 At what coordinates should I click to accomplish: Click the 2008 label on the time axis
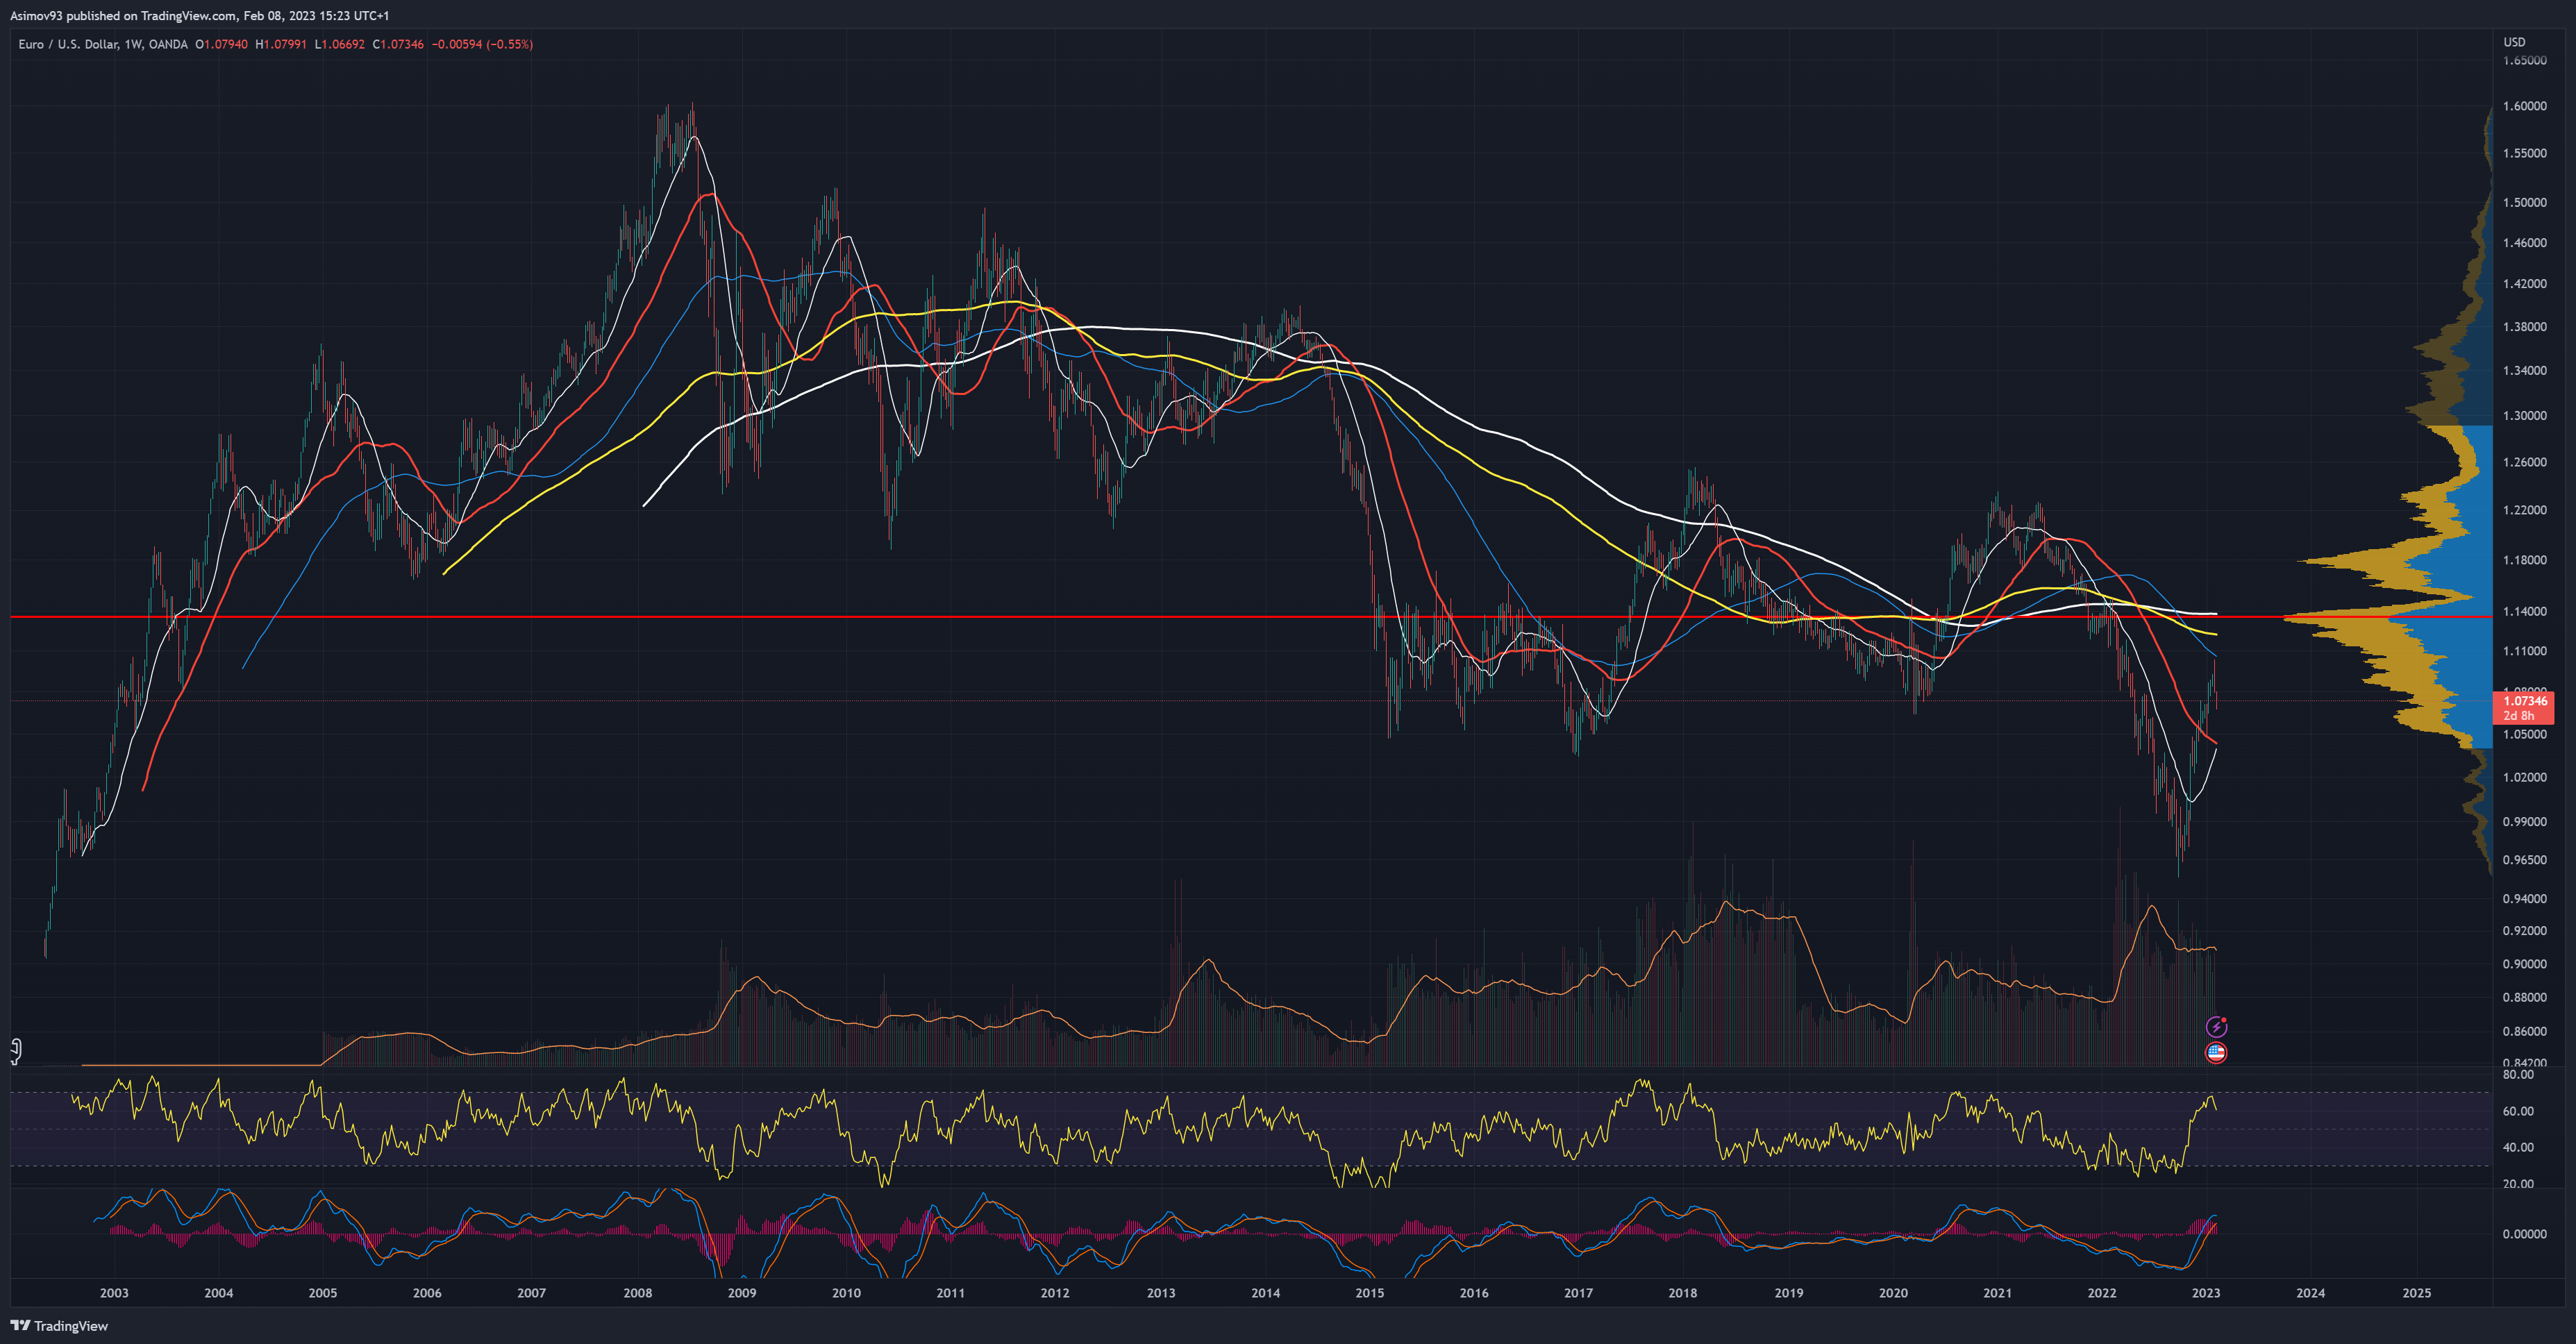pos(637,1292)
